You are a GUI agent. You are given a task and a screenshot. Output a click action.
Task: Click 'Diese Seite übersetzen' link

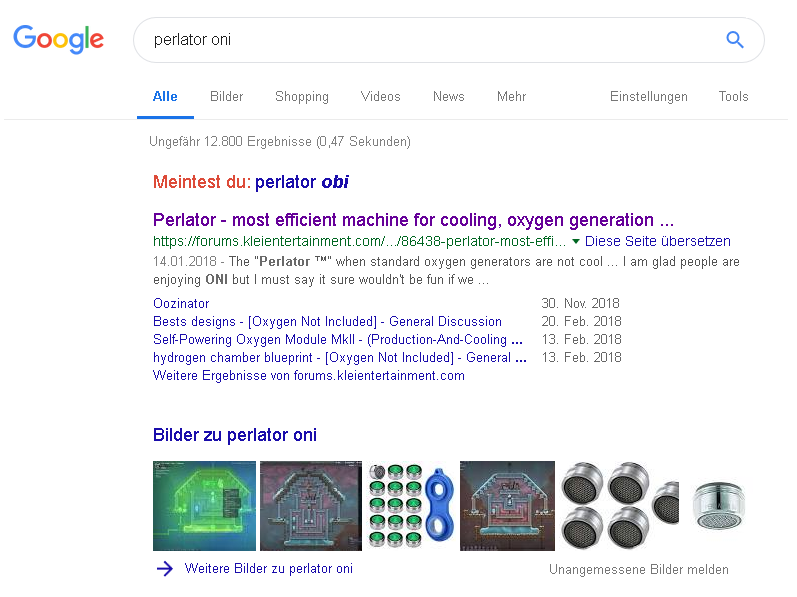point(658,241)
